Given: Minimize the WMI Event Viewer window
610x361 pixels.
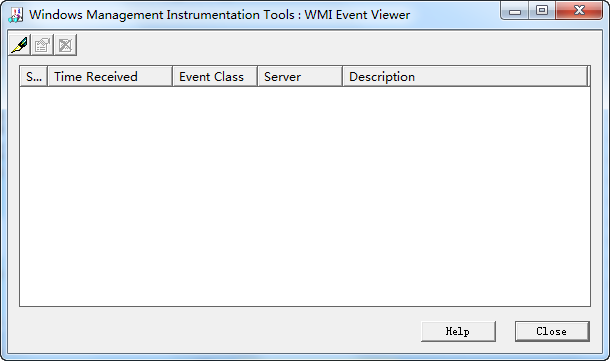Looking at the screenshot, I should click(x=515, y=11).
